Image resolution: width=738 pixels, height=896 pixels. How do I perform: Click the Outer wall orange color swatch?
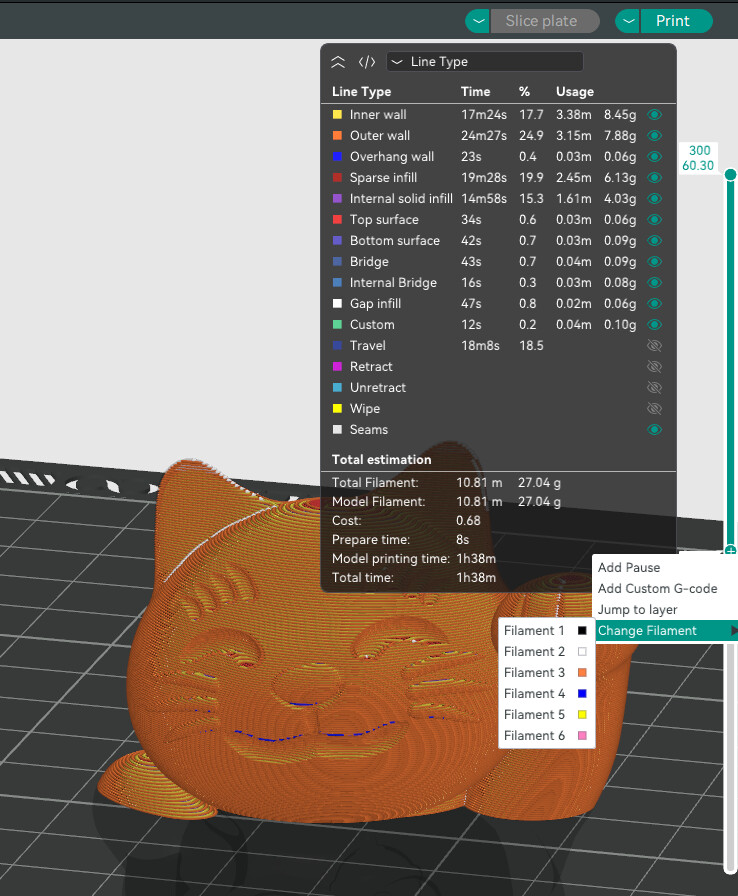tap(338, 136)
